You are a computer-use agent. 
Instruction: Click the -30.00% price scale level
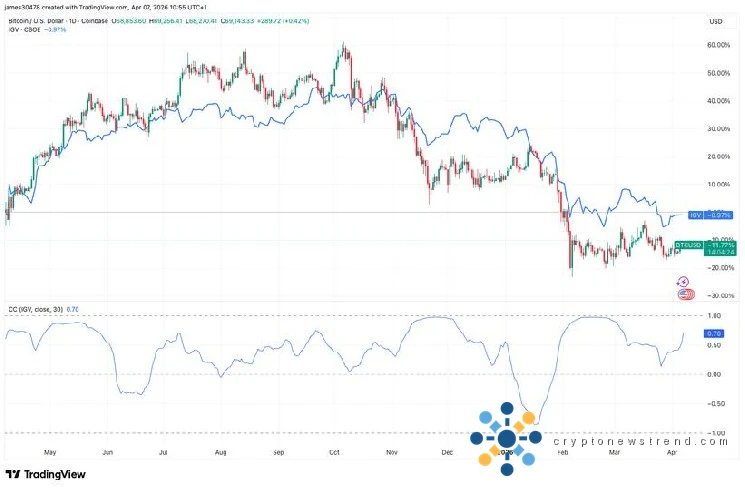click(x=720, y=295)
